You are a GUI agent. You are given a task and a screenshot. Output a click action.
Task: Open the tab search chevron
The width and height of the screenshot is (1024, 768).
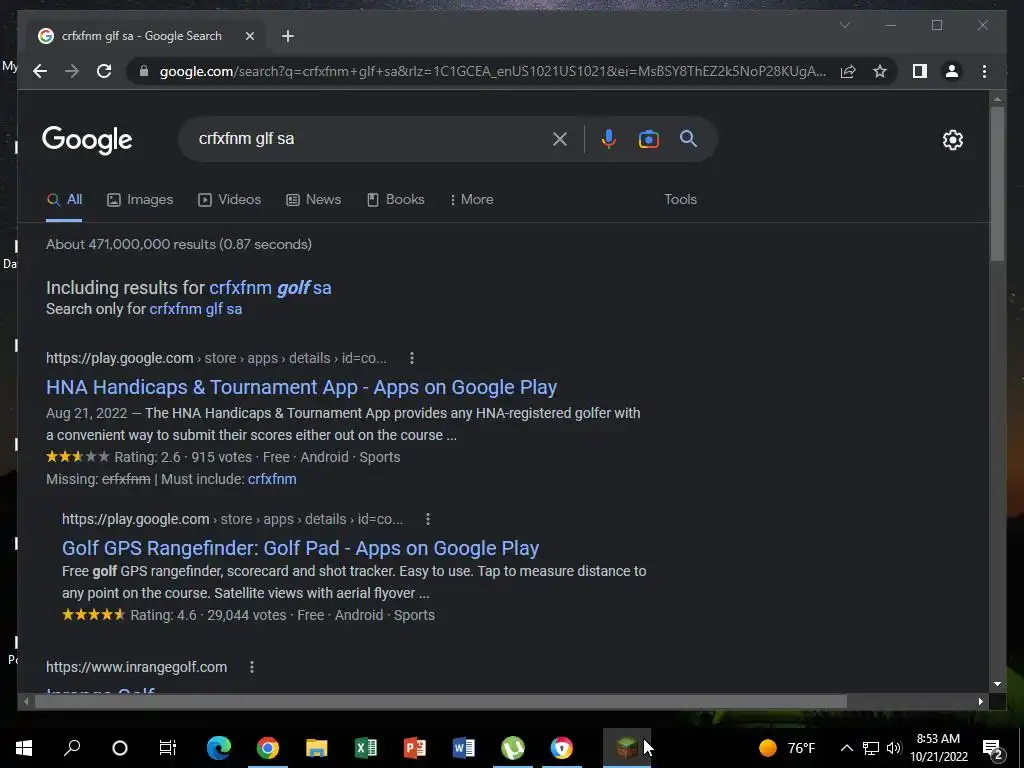(x=844, y=25)
